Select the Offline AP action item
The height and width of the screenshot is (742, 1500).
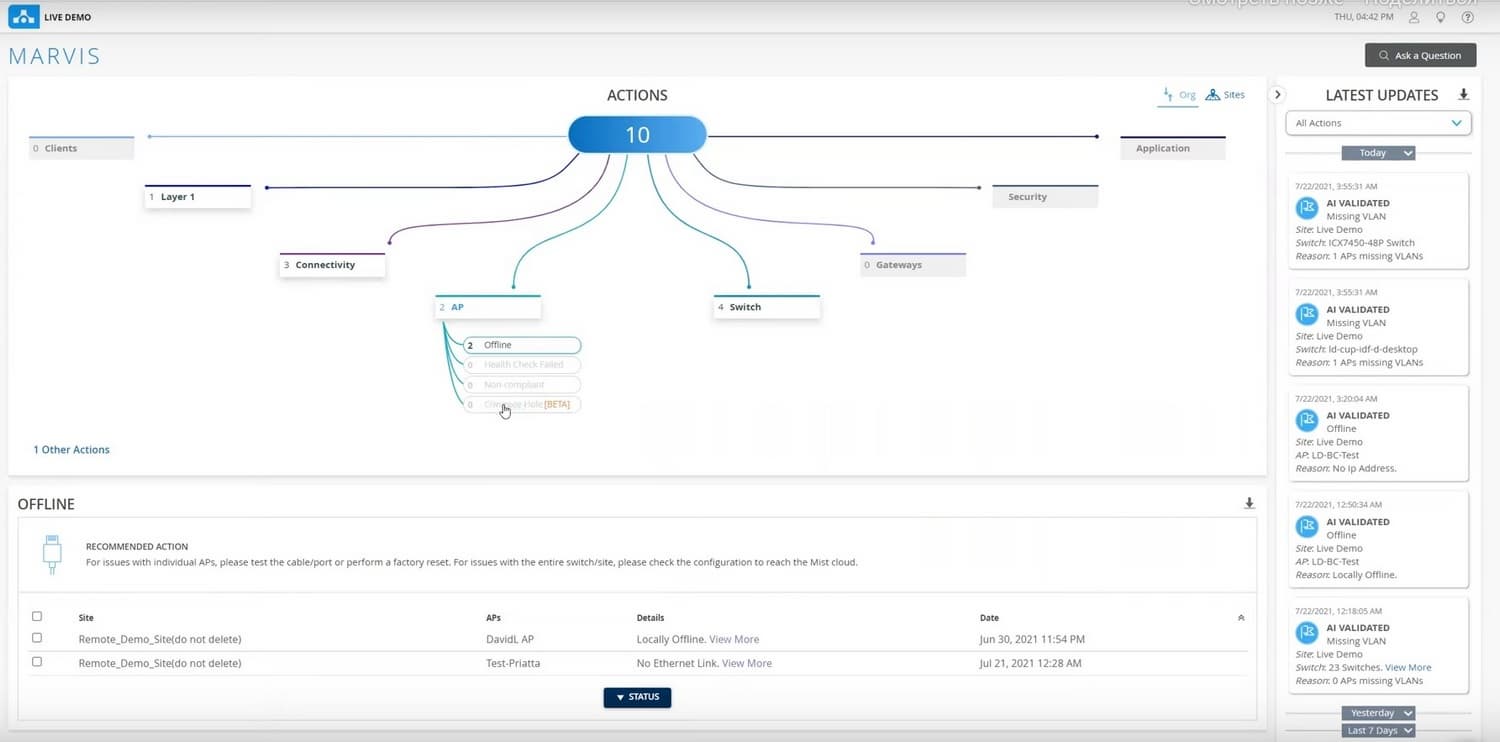tap(522, 345)
